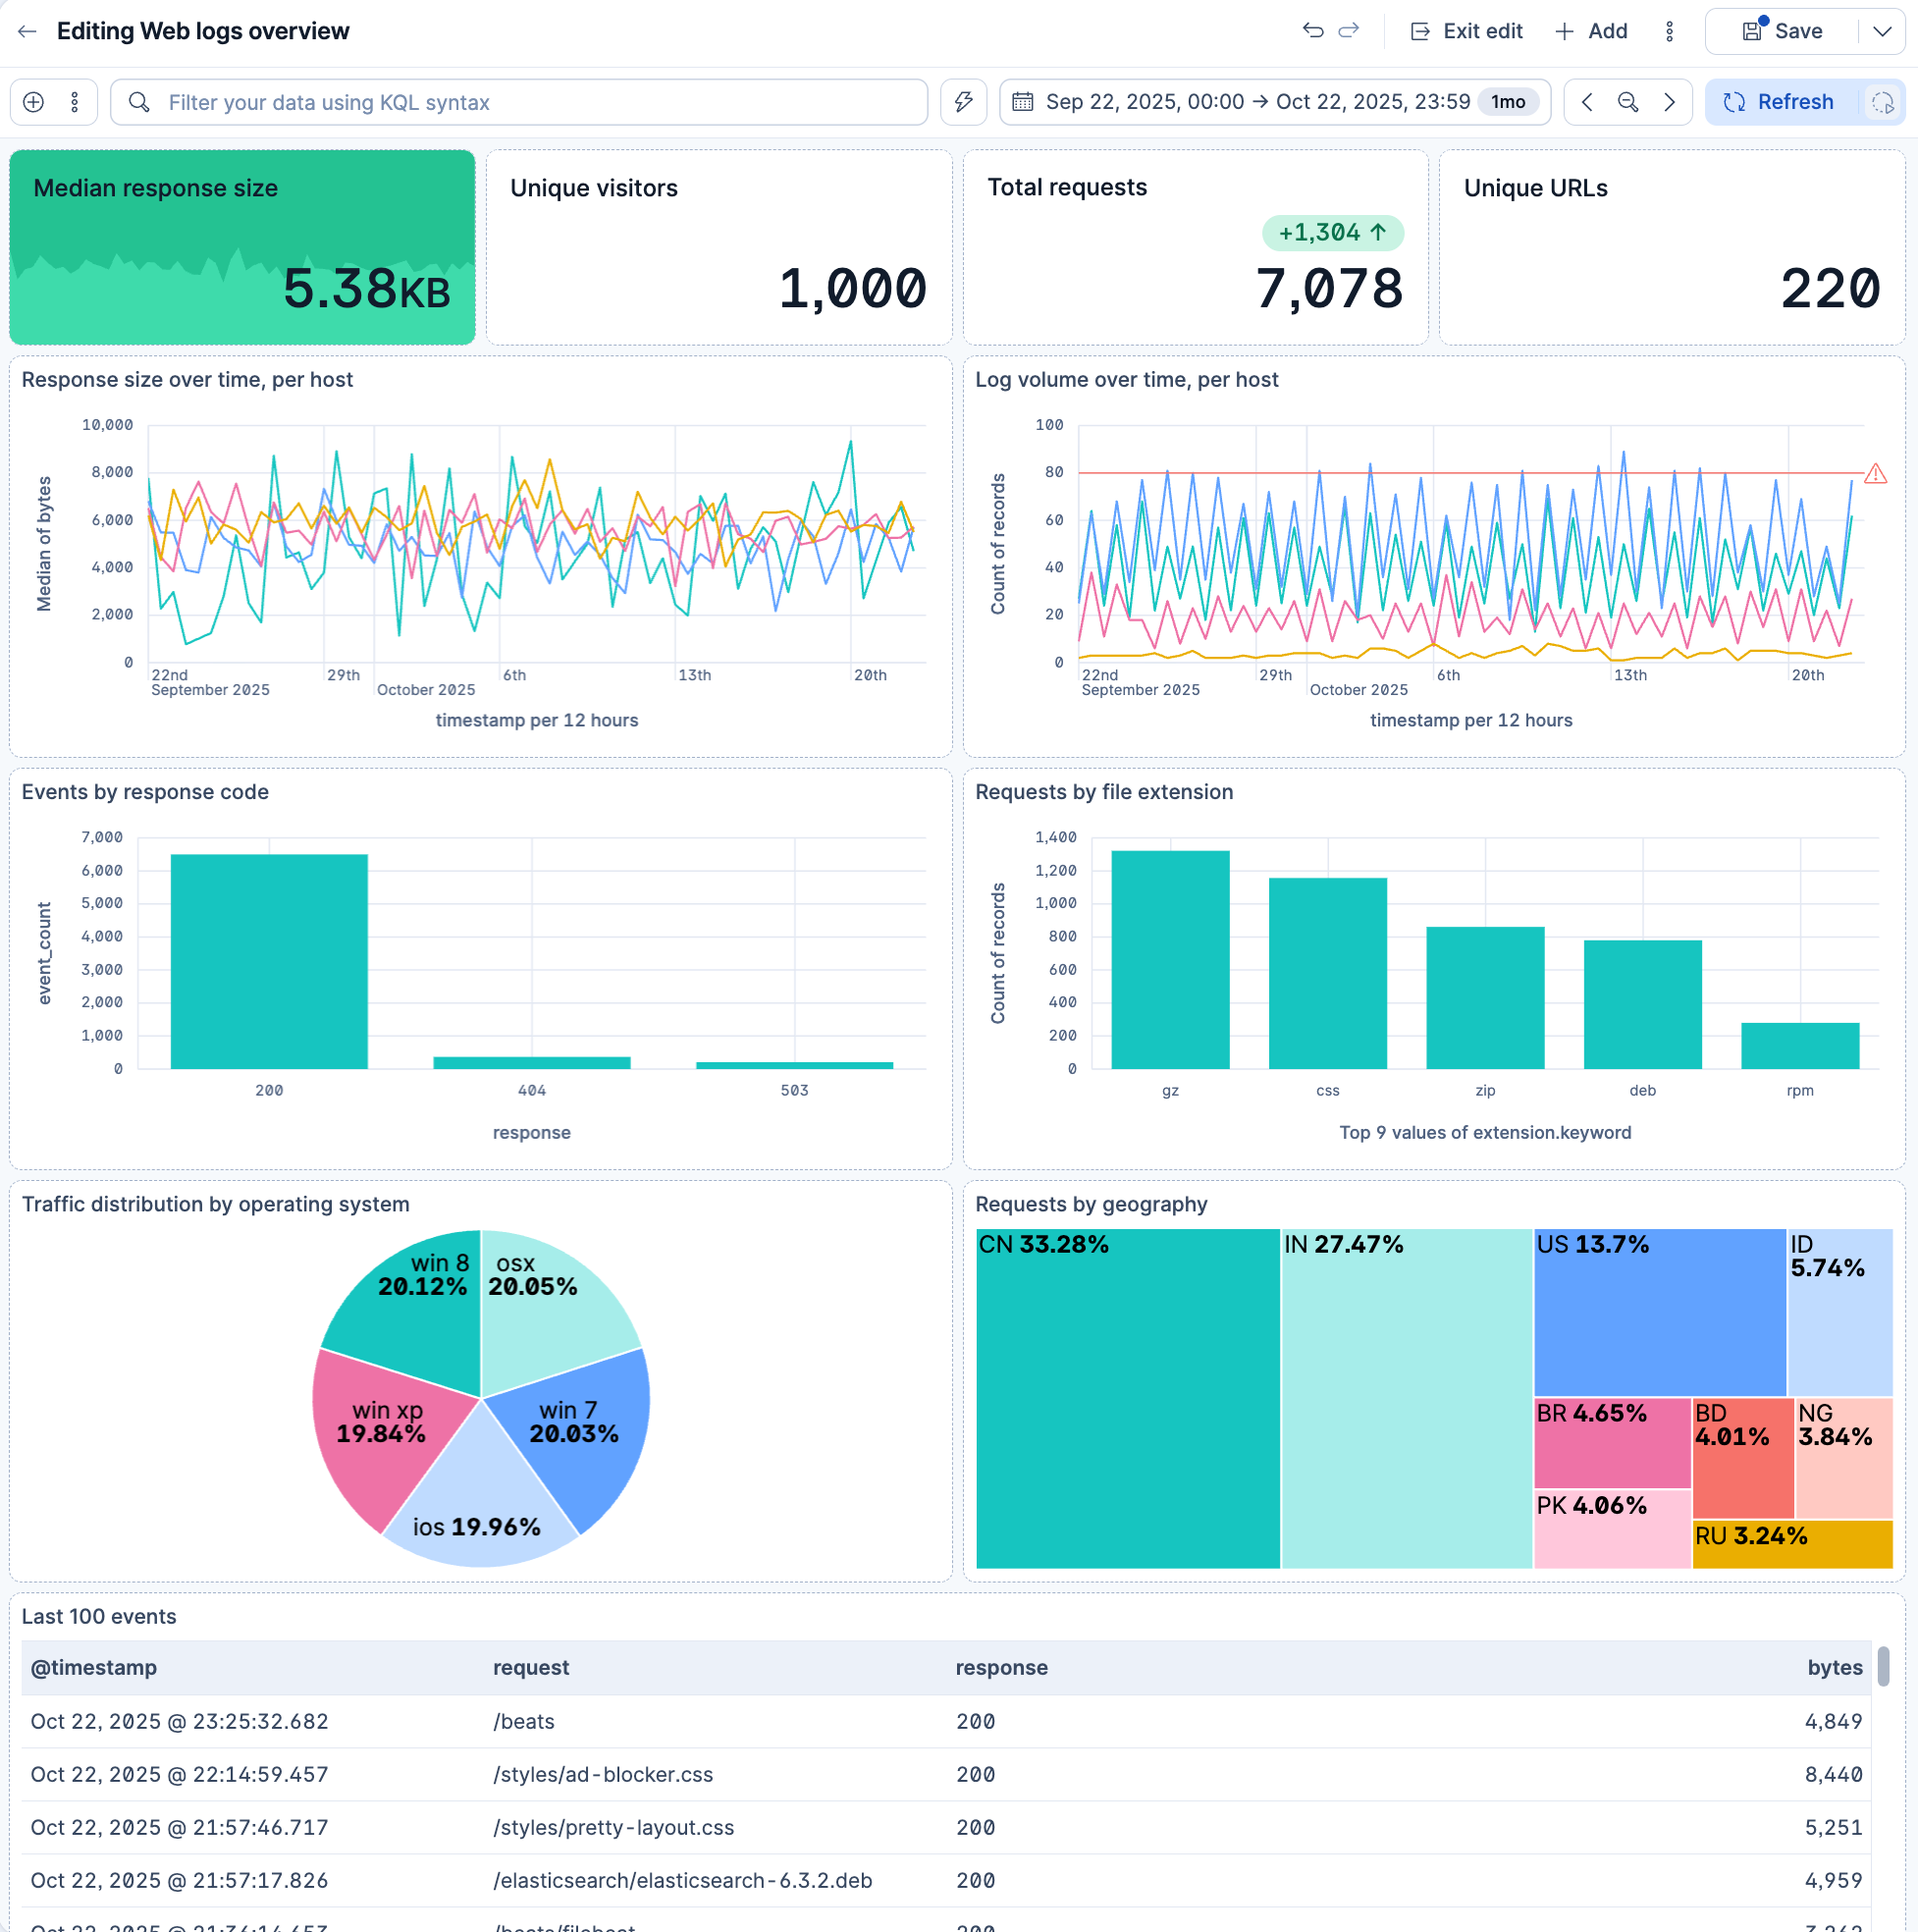Click timestamp Oct 22, 2025 @ 23:25:32.682
1918x1932 pixels.
[180, 1721]
